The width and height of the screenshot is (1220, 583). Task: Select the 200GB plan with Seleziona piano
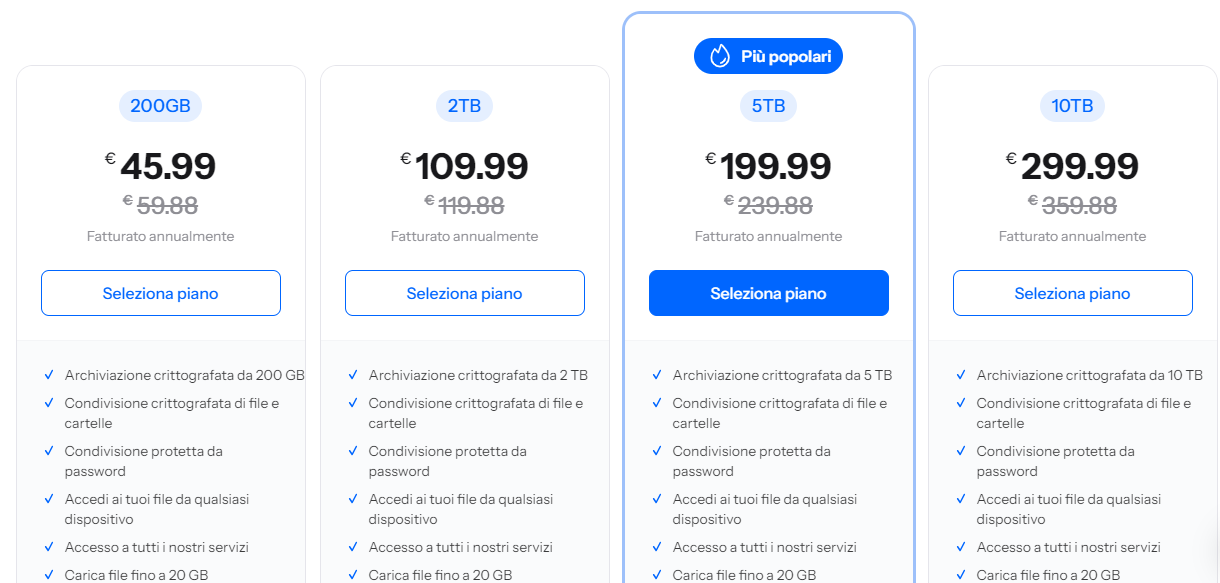click(x=161, y=293)
